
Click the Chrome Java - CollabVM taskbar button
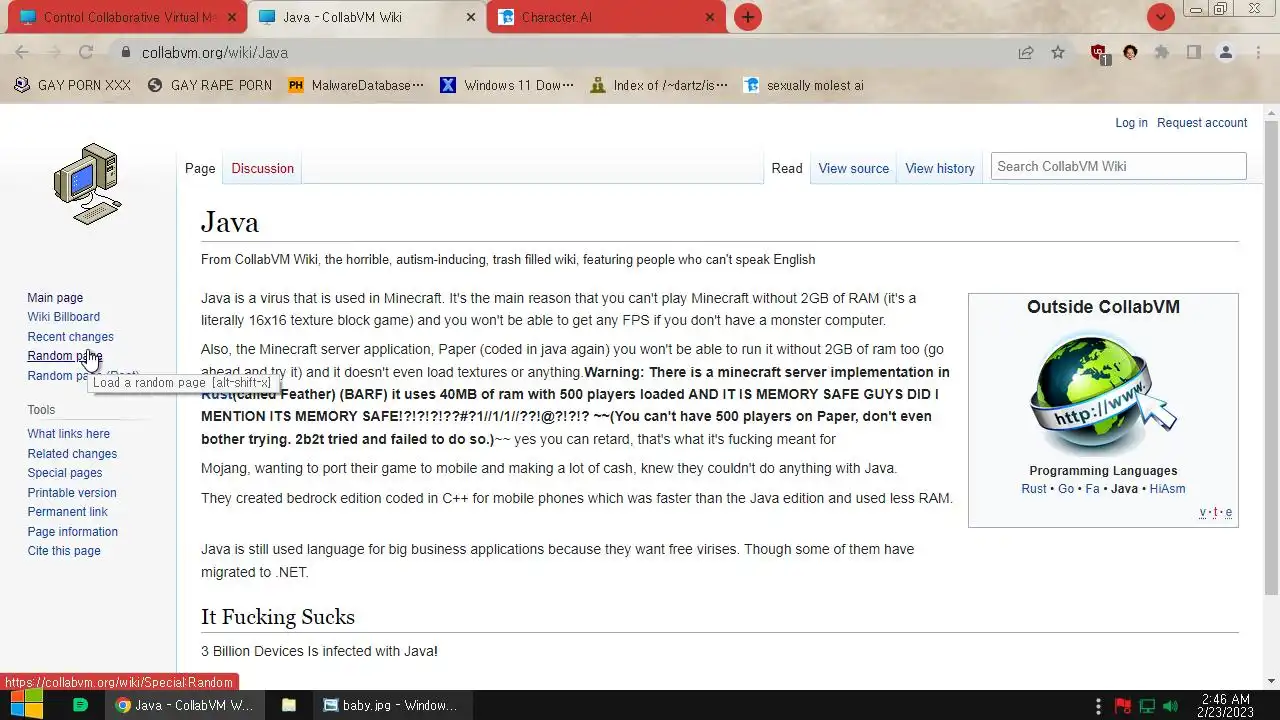(x=184, y=705)
